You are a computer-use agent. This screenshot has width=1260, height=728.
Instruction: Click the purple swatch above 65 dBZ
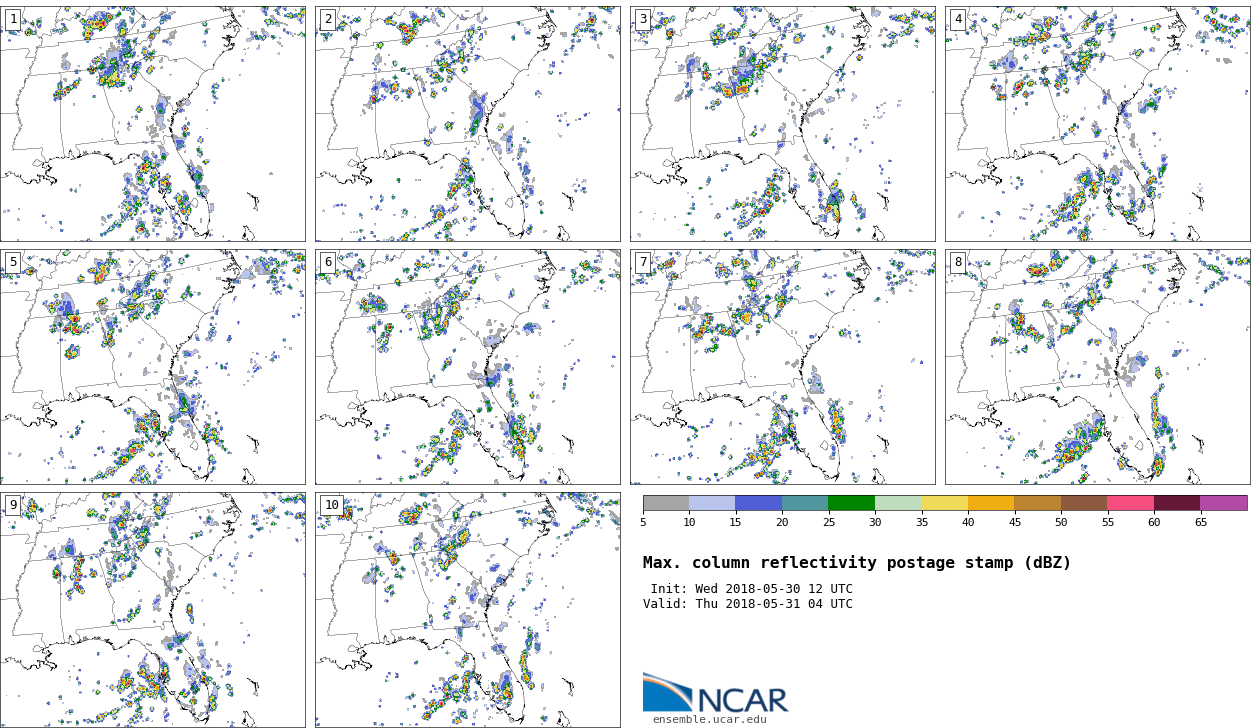point(1223,503)
